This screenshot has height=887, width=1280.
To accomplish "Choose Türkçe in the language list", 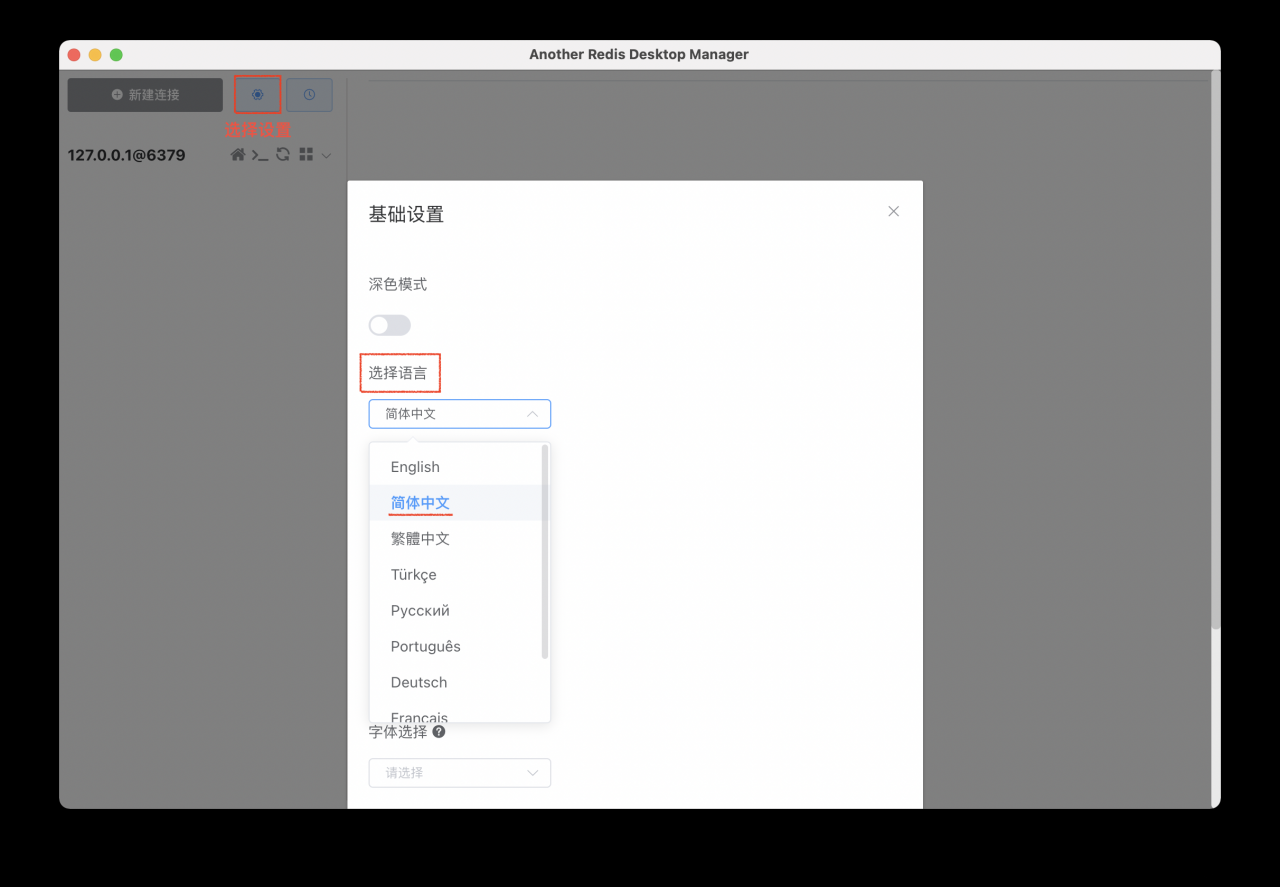I will click(x=413, y=574).
